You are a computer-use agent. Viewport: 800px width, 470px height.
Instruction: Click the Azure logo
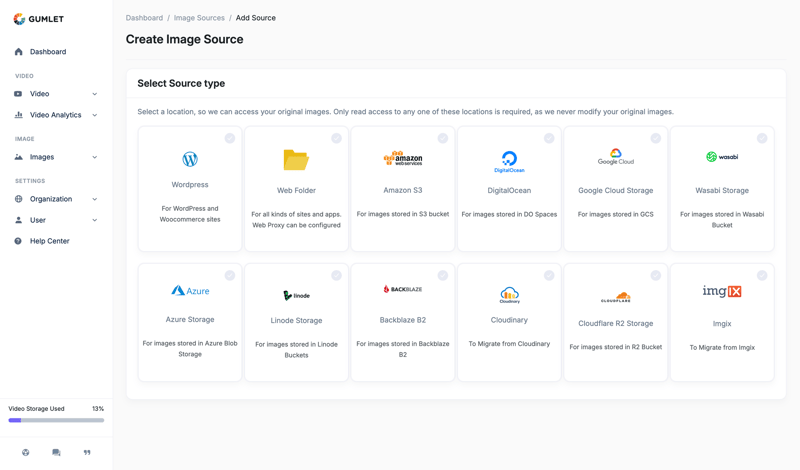pyautogui.click(x=190, y=291)
